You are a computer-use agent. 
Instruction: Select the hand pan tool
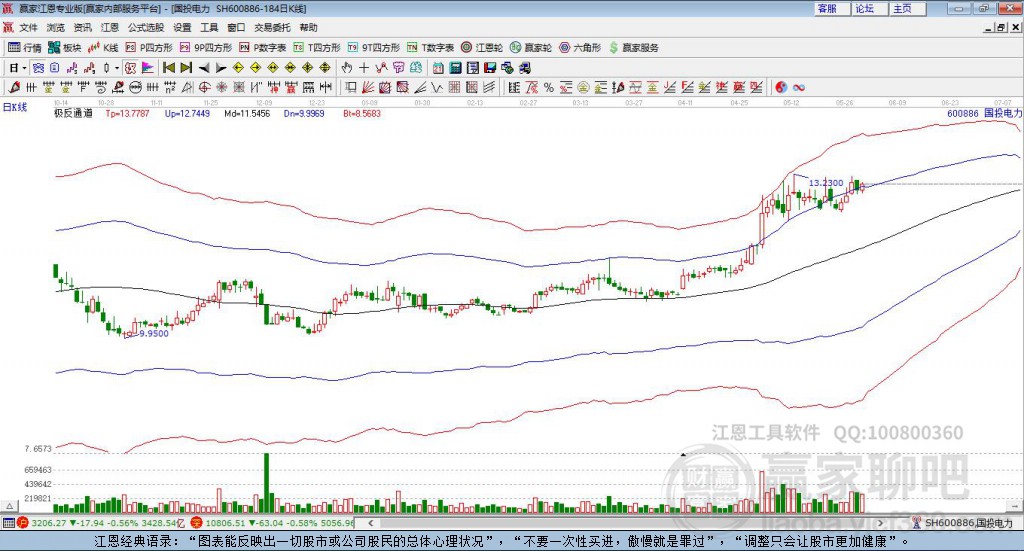coord(347,68)
